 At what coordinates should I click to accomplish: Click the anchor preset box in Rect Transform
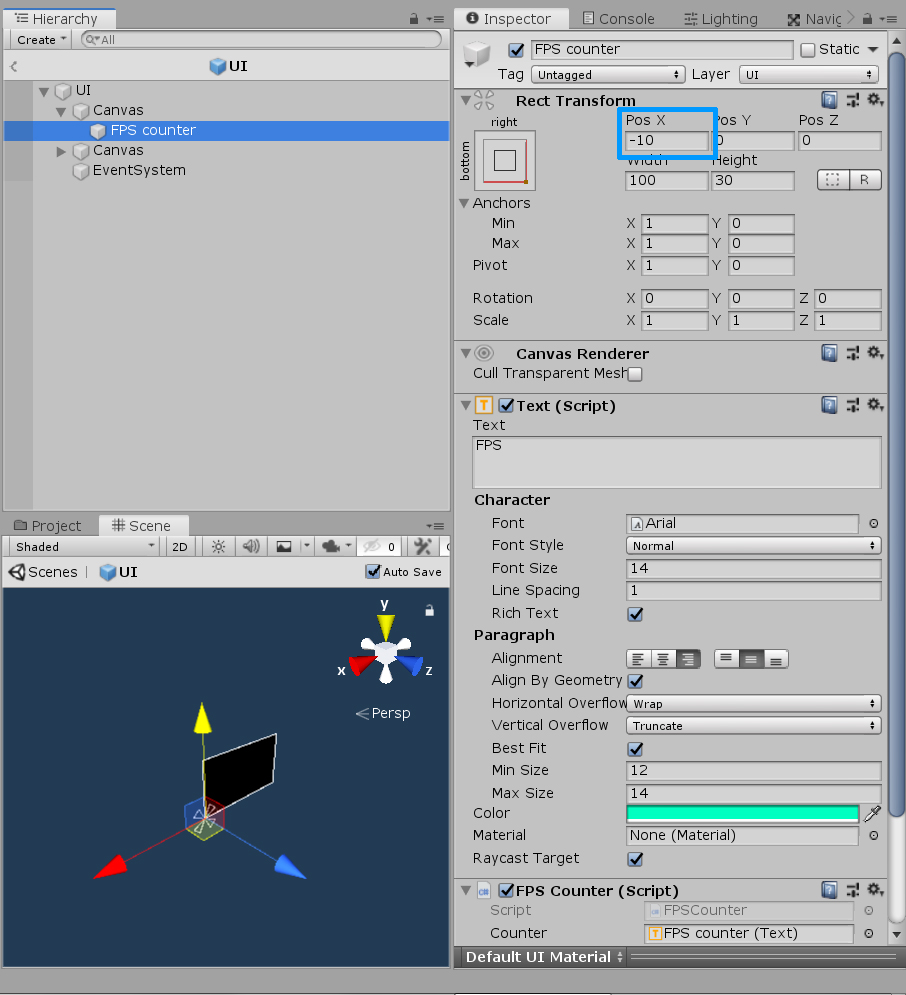click(x=505, y=160)
